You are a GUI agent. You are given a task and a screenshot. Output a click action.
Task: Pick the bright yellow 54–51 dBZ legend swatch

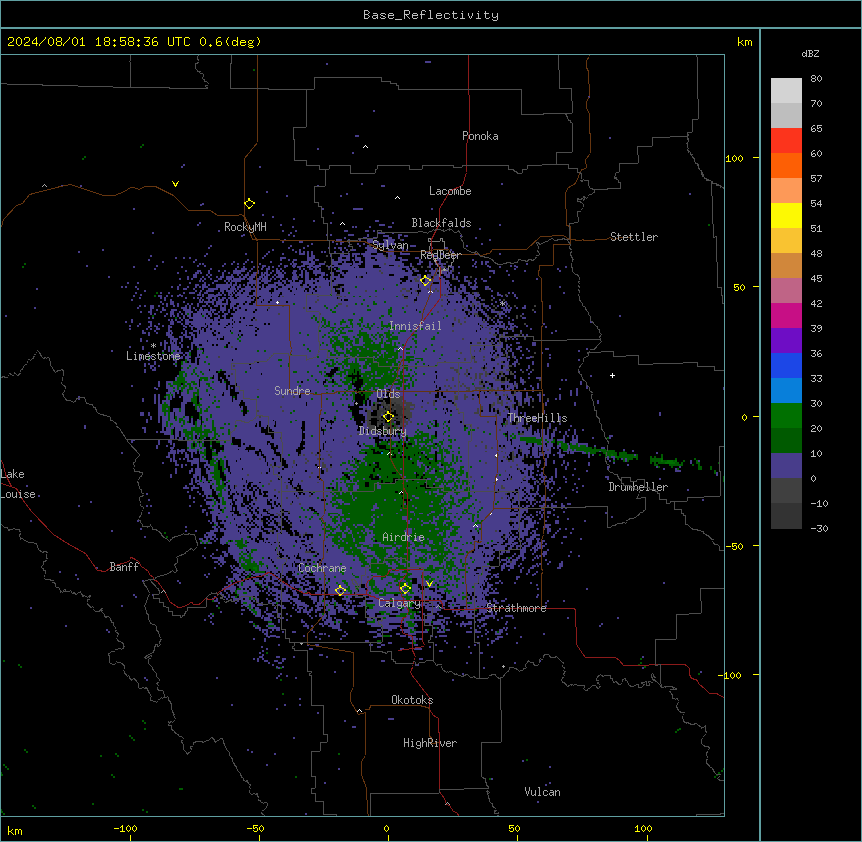tap(786, 215)
